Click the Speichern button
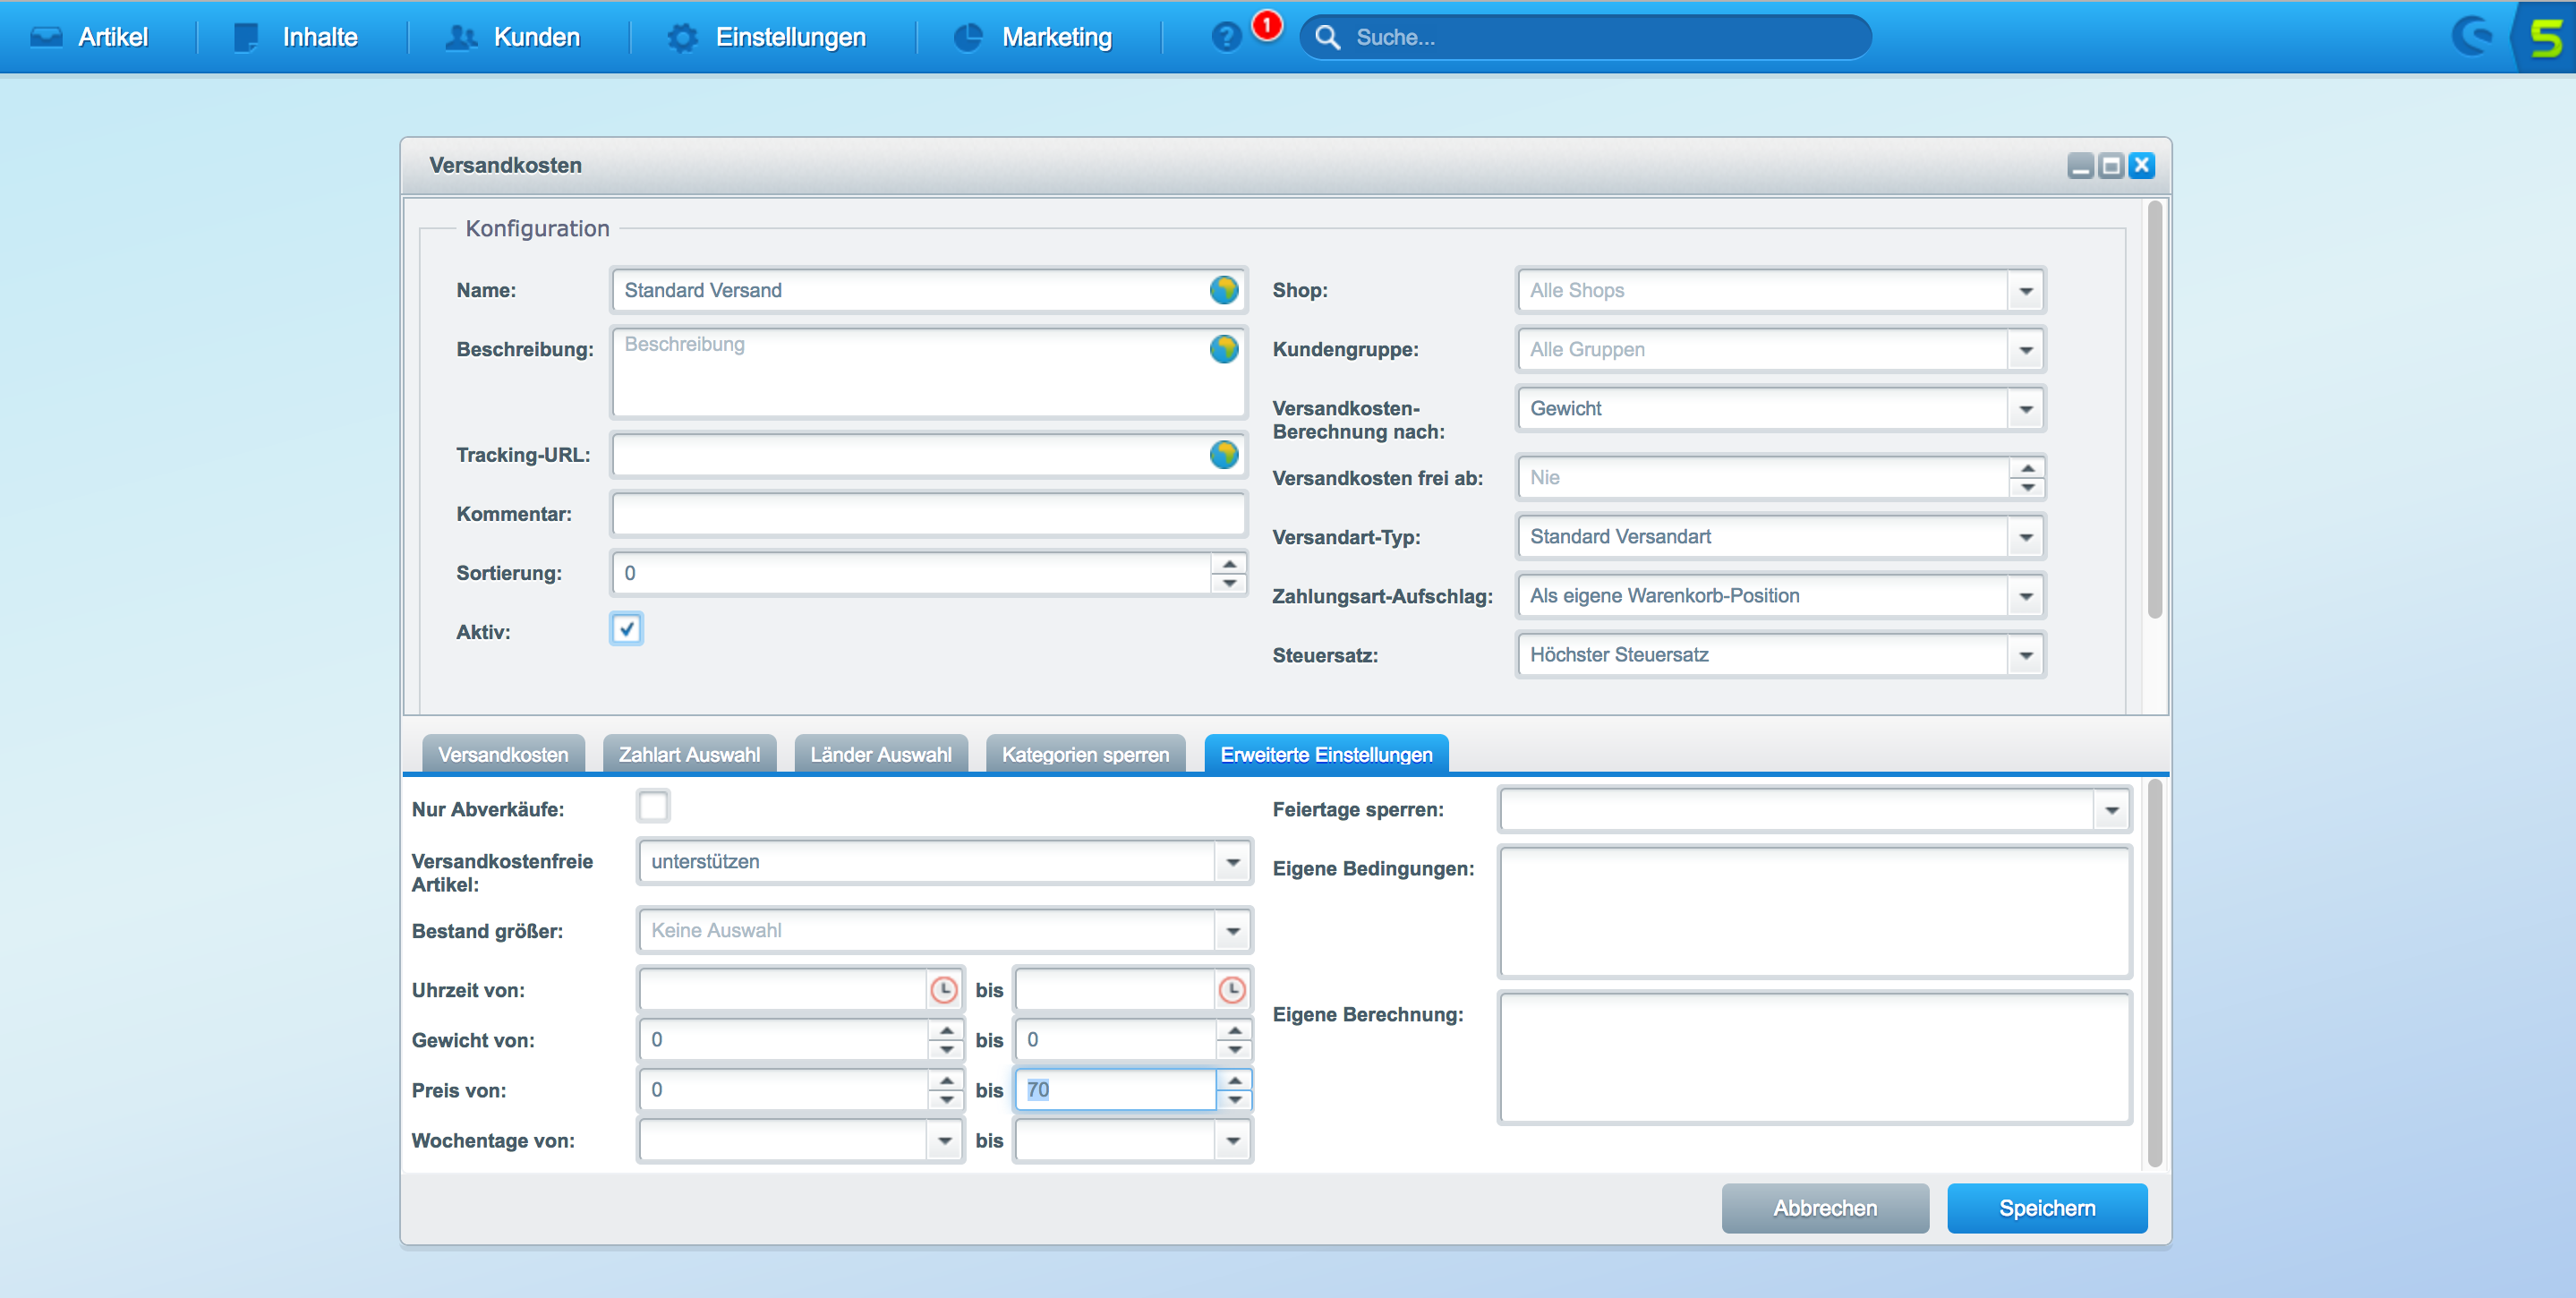 (2047, 1208)
